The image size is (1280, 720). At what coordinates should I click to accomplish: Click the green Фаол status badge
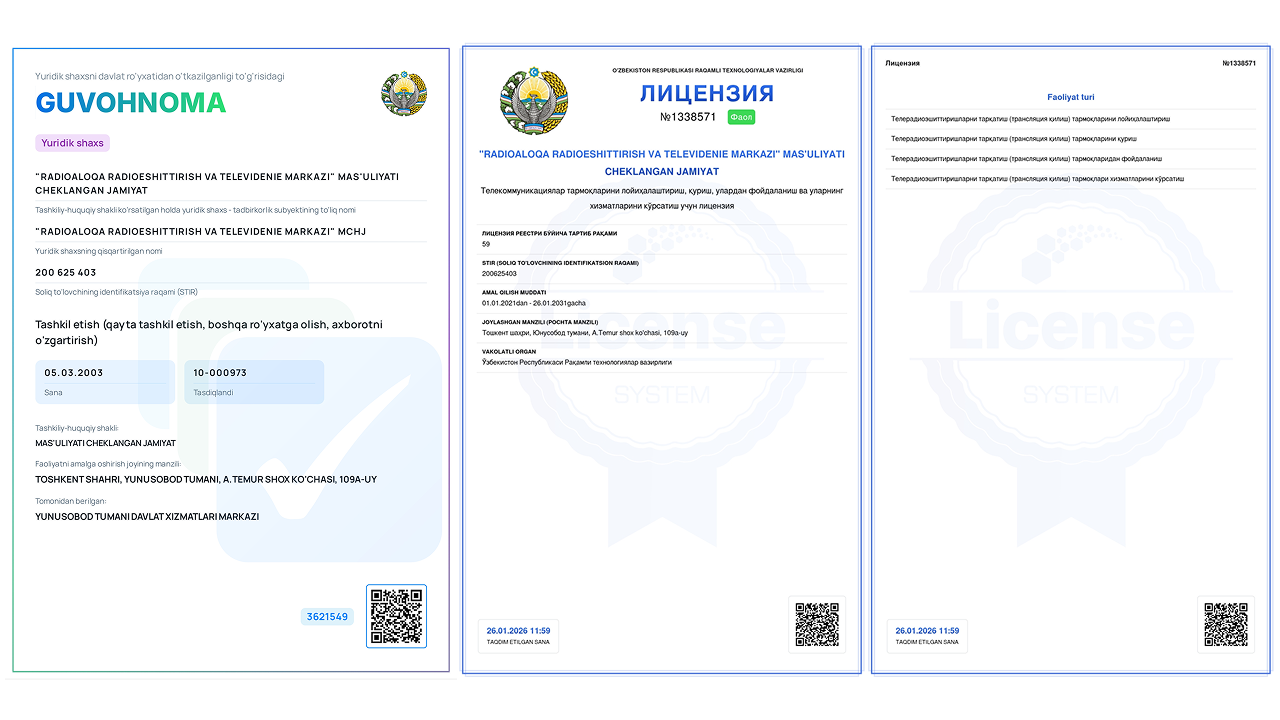pyautogui.click(x=741, y=117)
